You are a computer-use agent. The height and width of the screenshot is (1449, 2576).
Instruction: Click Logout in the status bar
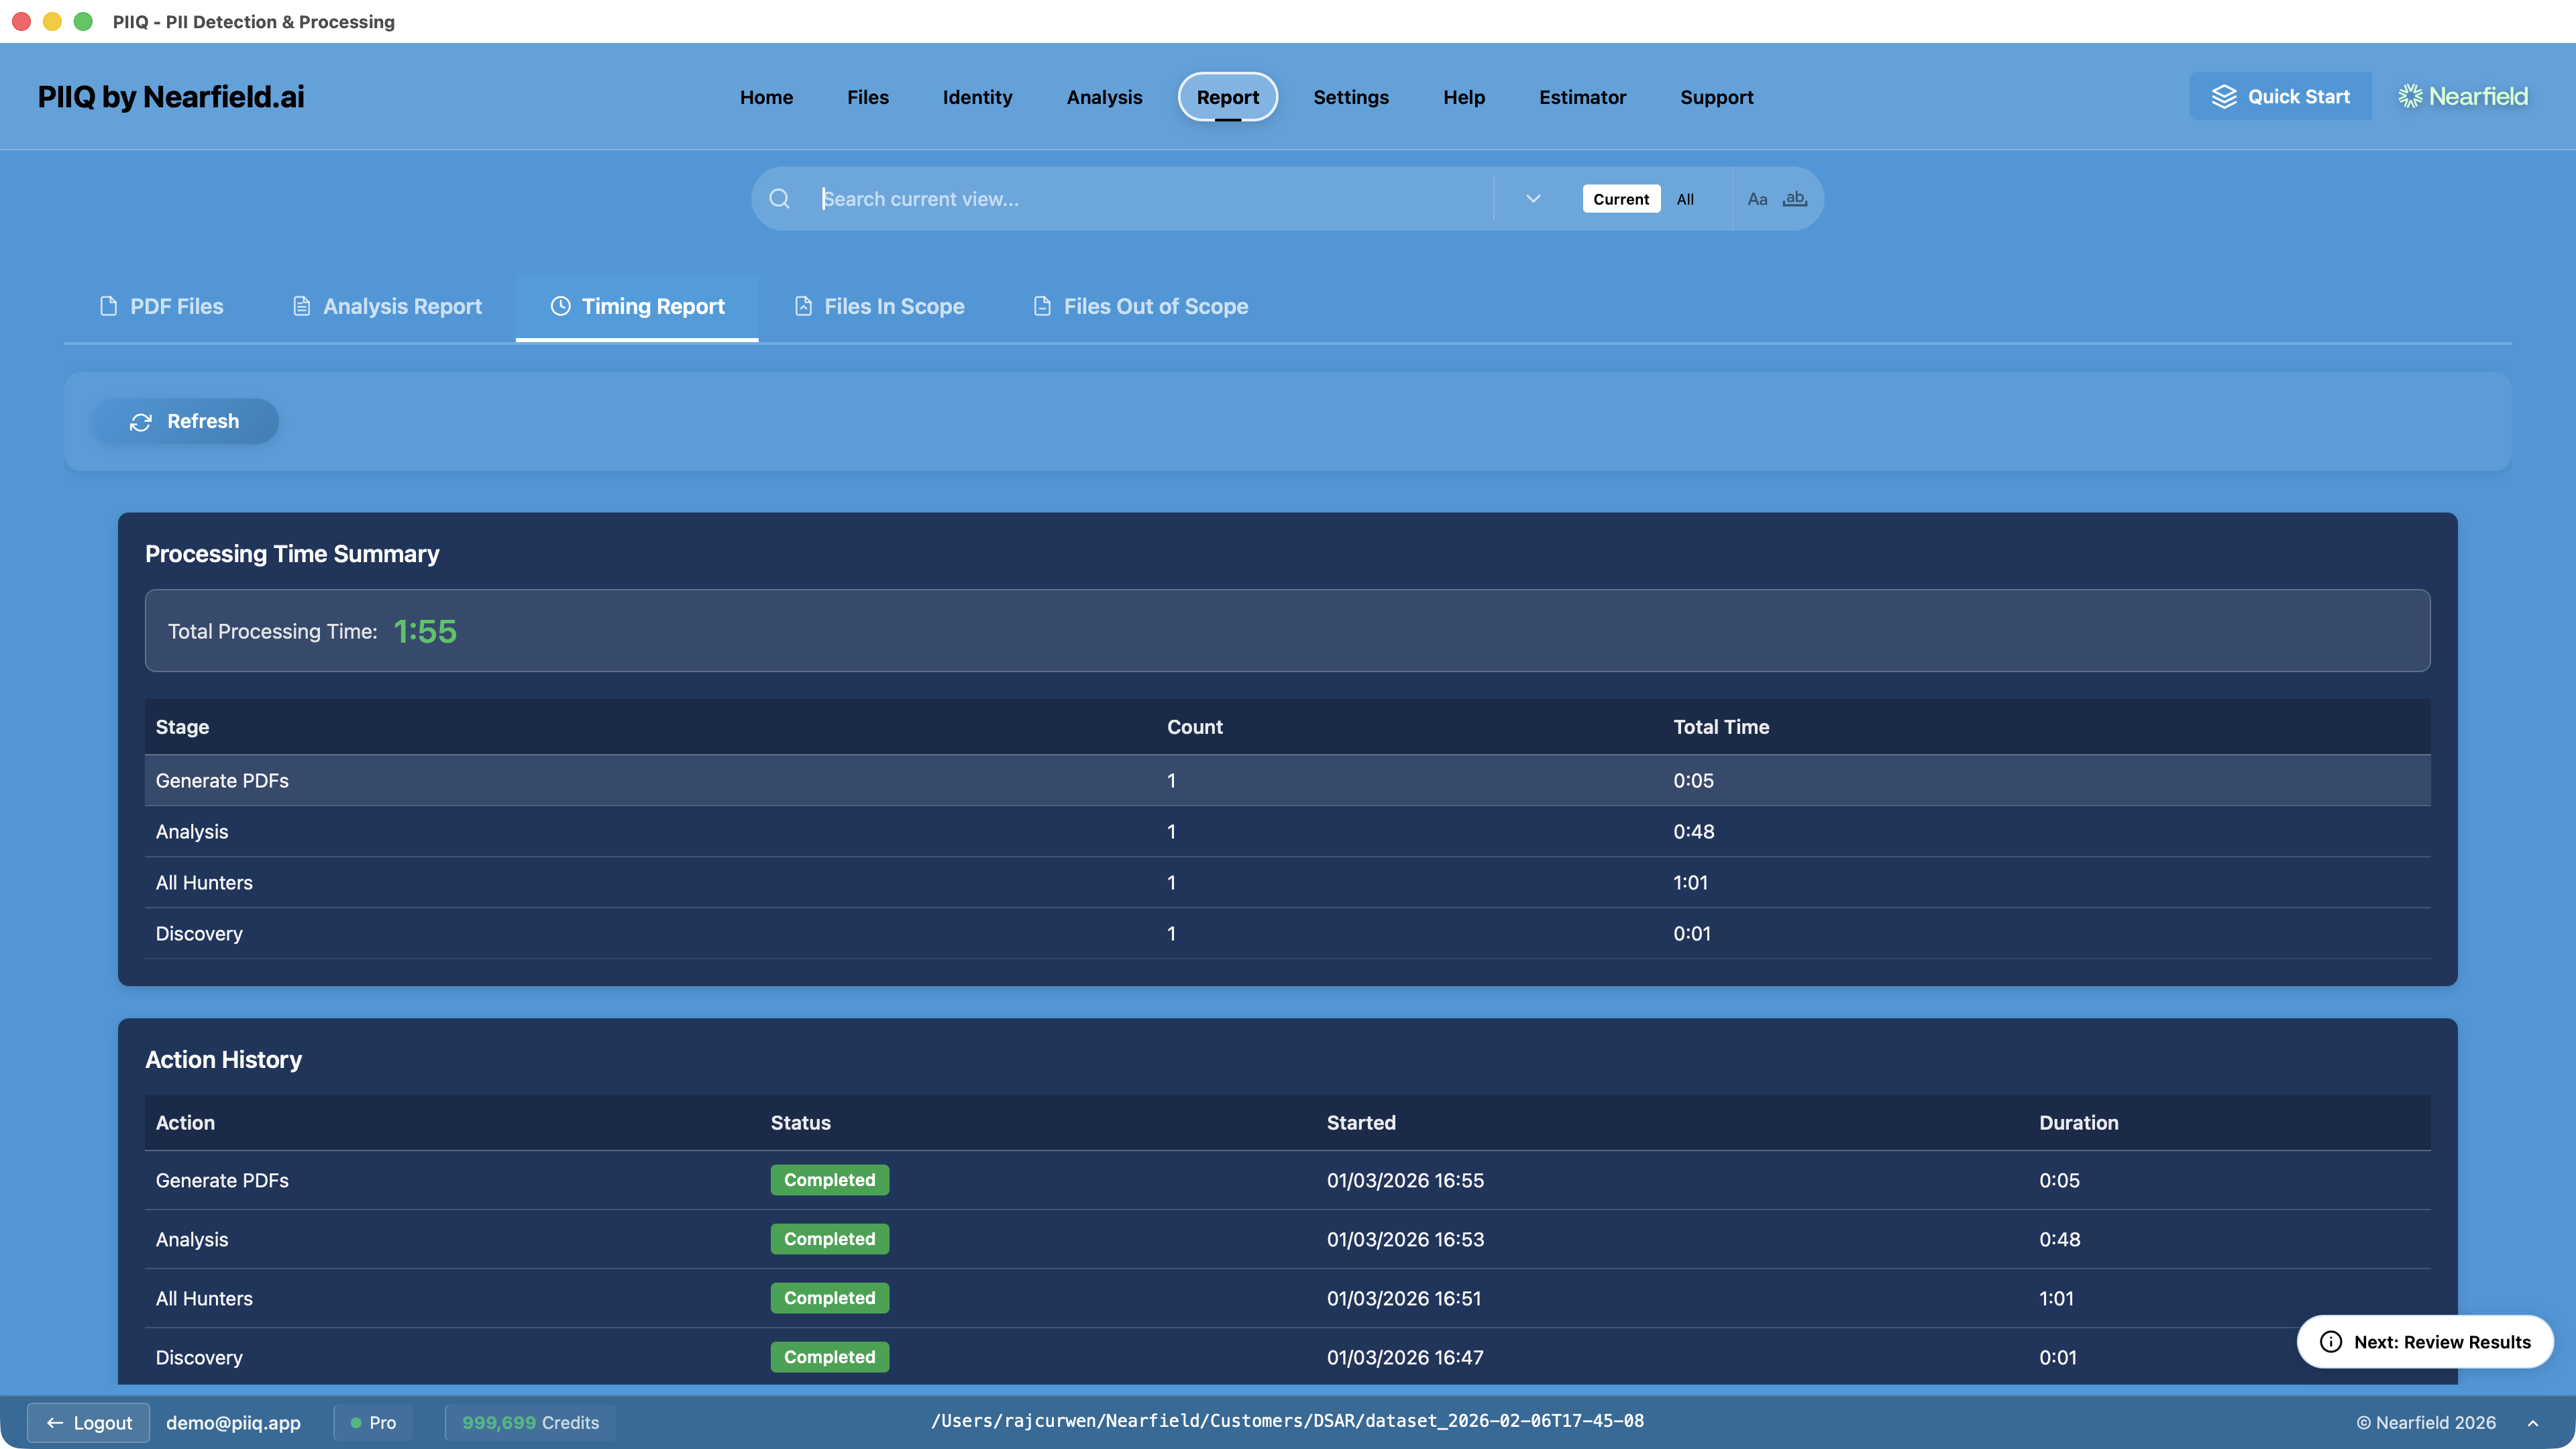pos(88,1422)
